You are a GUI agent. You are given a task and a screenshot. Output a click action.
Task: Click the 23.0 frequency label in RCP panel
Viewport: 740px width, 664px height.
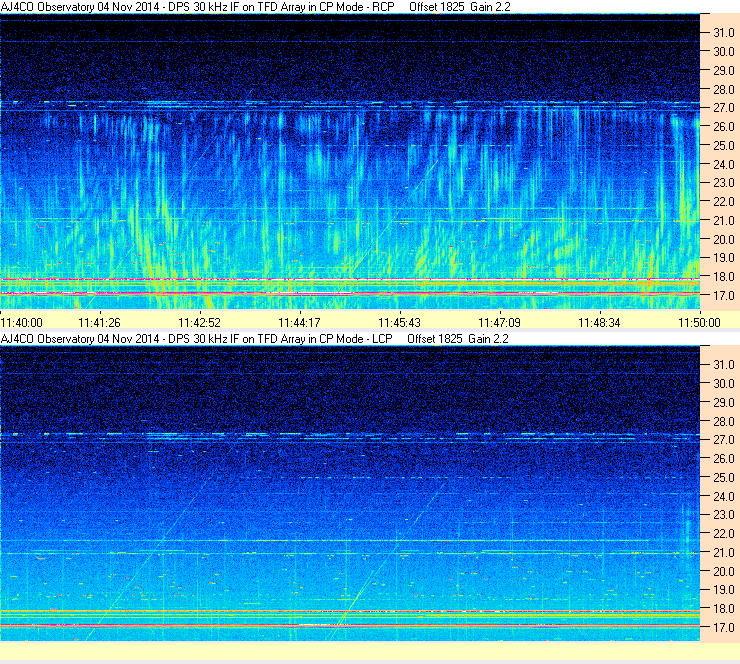tap(724, 183)
